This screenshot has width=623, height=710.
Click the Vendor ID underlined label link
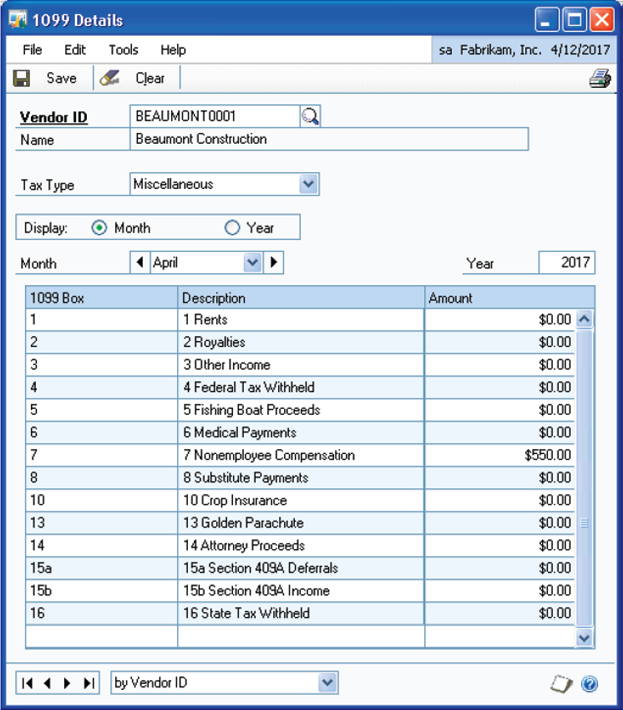tap(54, 117)
